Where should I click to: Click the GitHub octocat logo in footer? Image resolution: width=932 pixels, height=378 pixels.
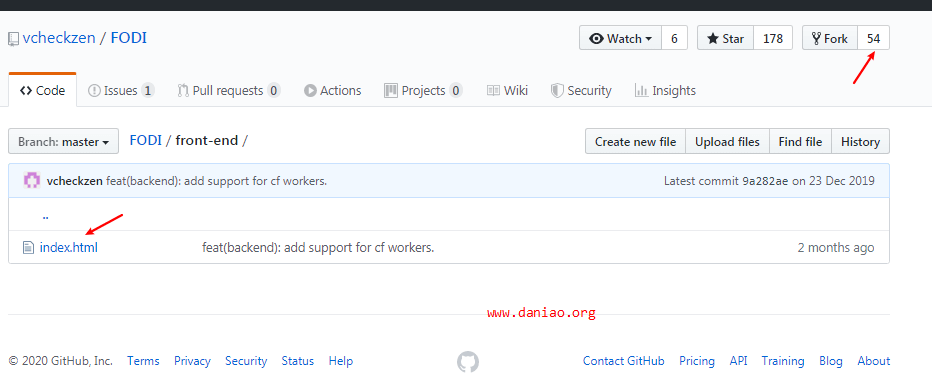[468, 361]
